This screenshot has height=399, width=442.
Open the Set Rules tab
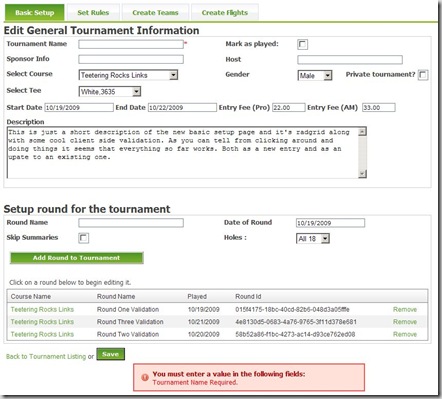(x=93, y=13)
